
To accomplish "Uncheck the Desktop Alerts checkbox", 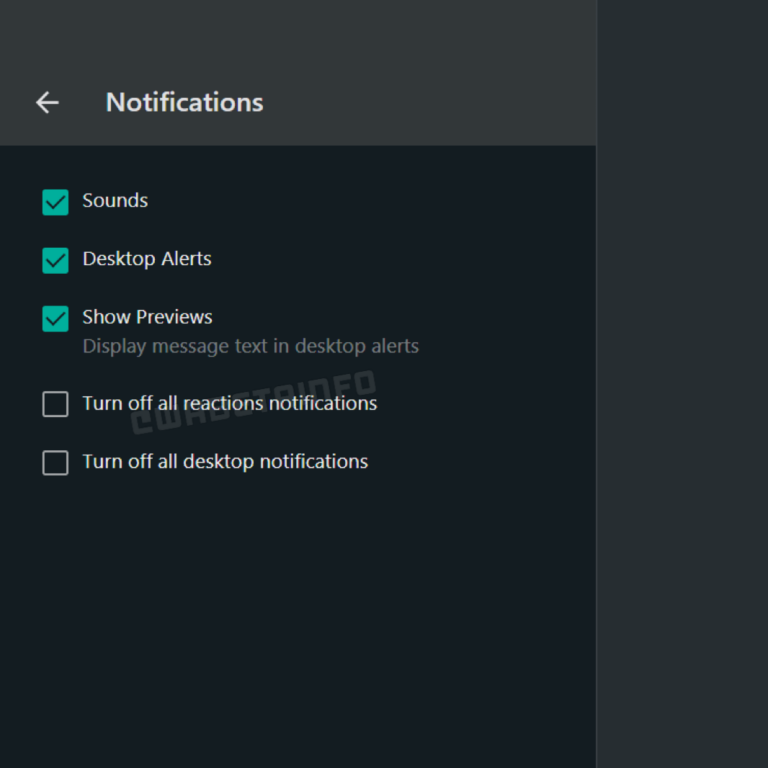I will (x=55, y=260).
